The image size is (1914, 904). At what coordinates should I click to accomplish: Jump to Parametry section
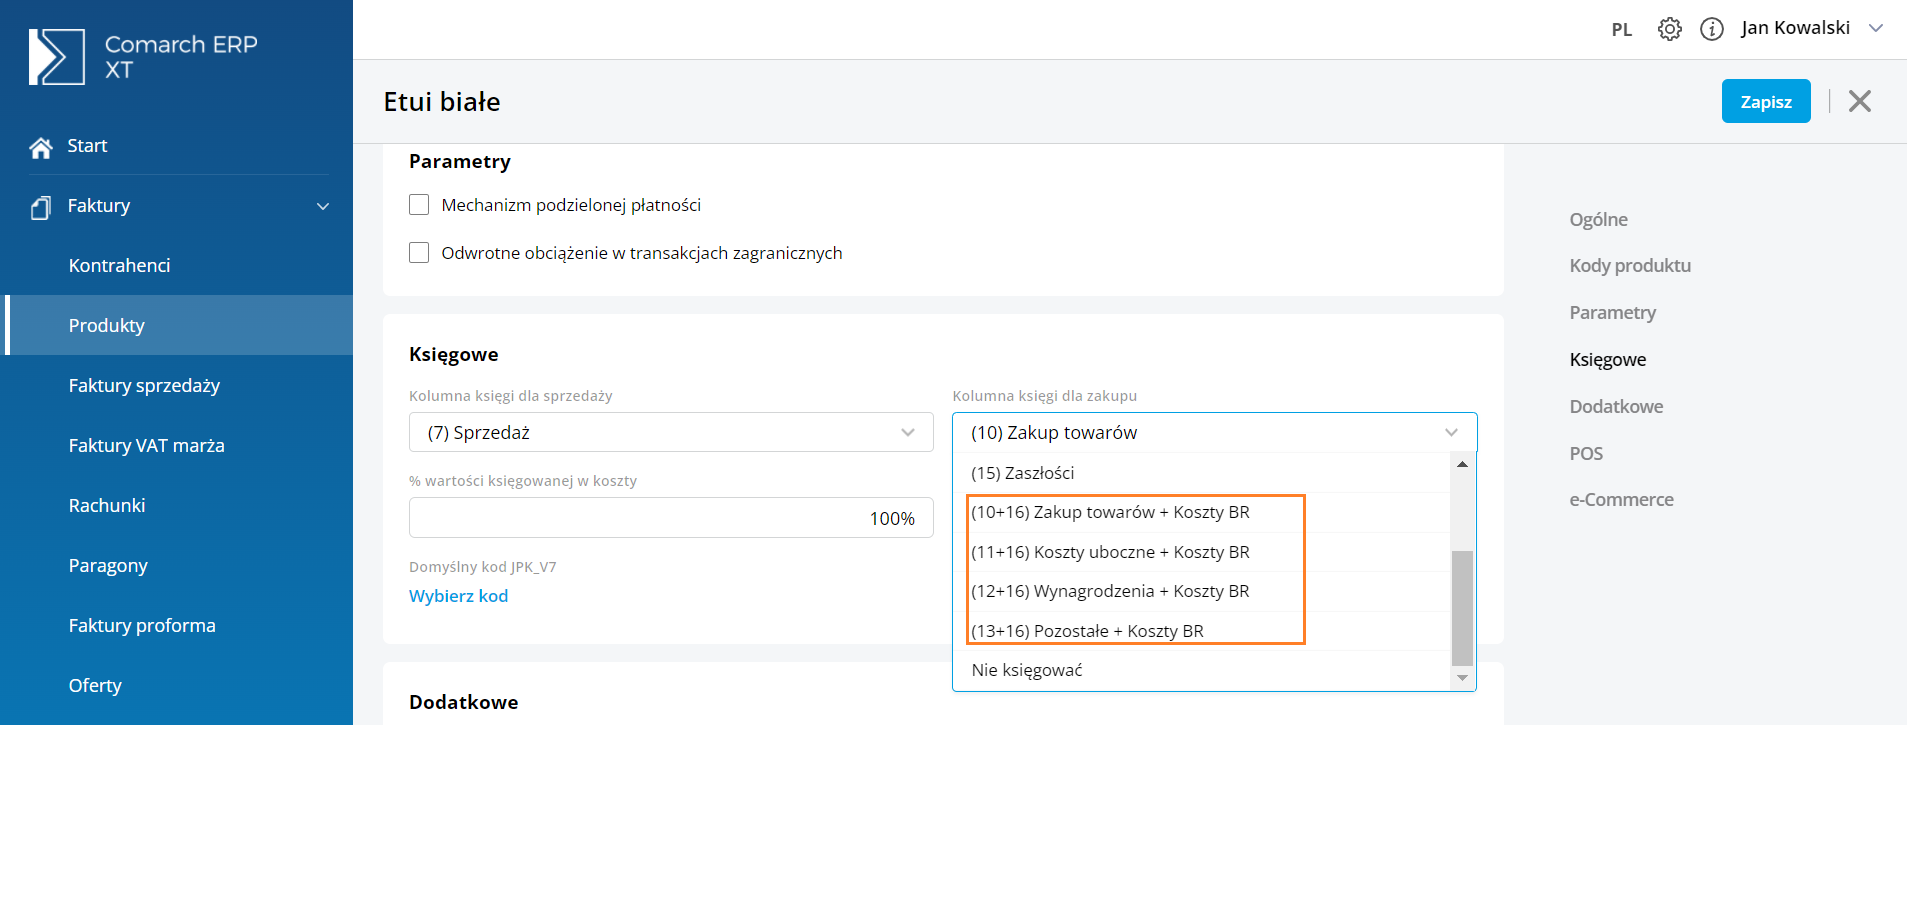point(1612,313)
